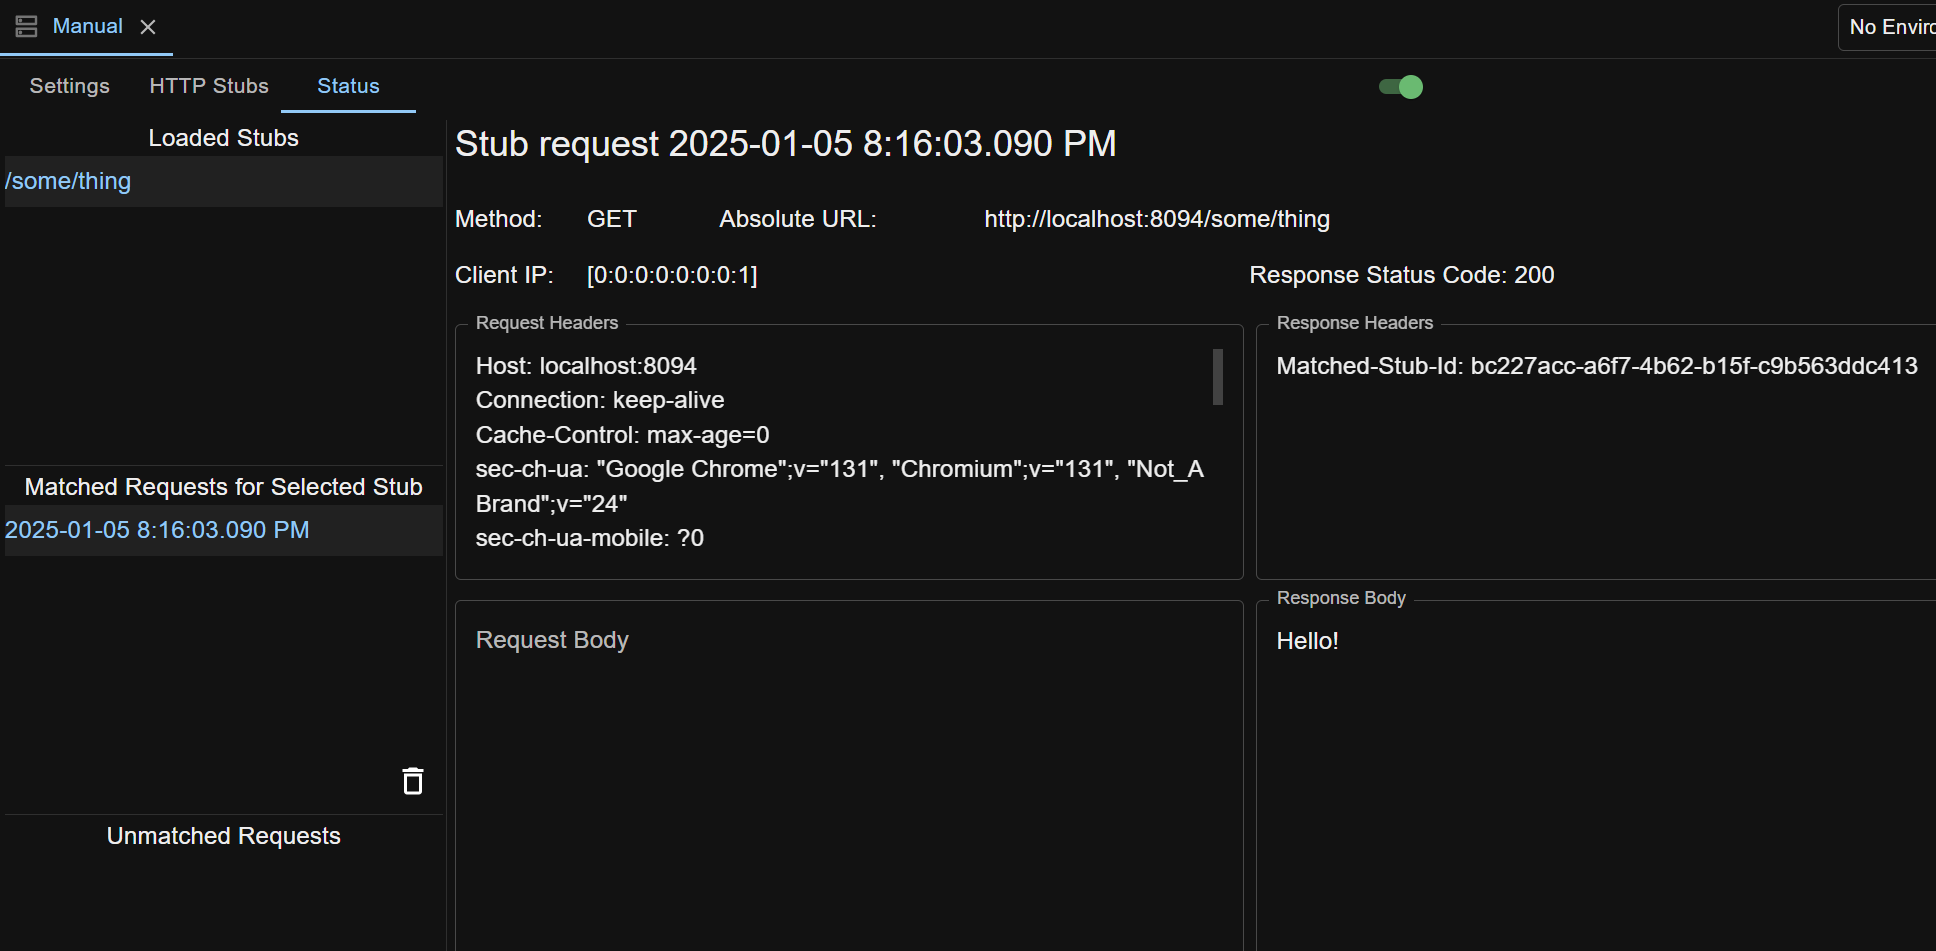The width and height of the screenshot is (1936, 951).
Task: Toggle the green stub server switch
Action: (x=1401, y=87)
